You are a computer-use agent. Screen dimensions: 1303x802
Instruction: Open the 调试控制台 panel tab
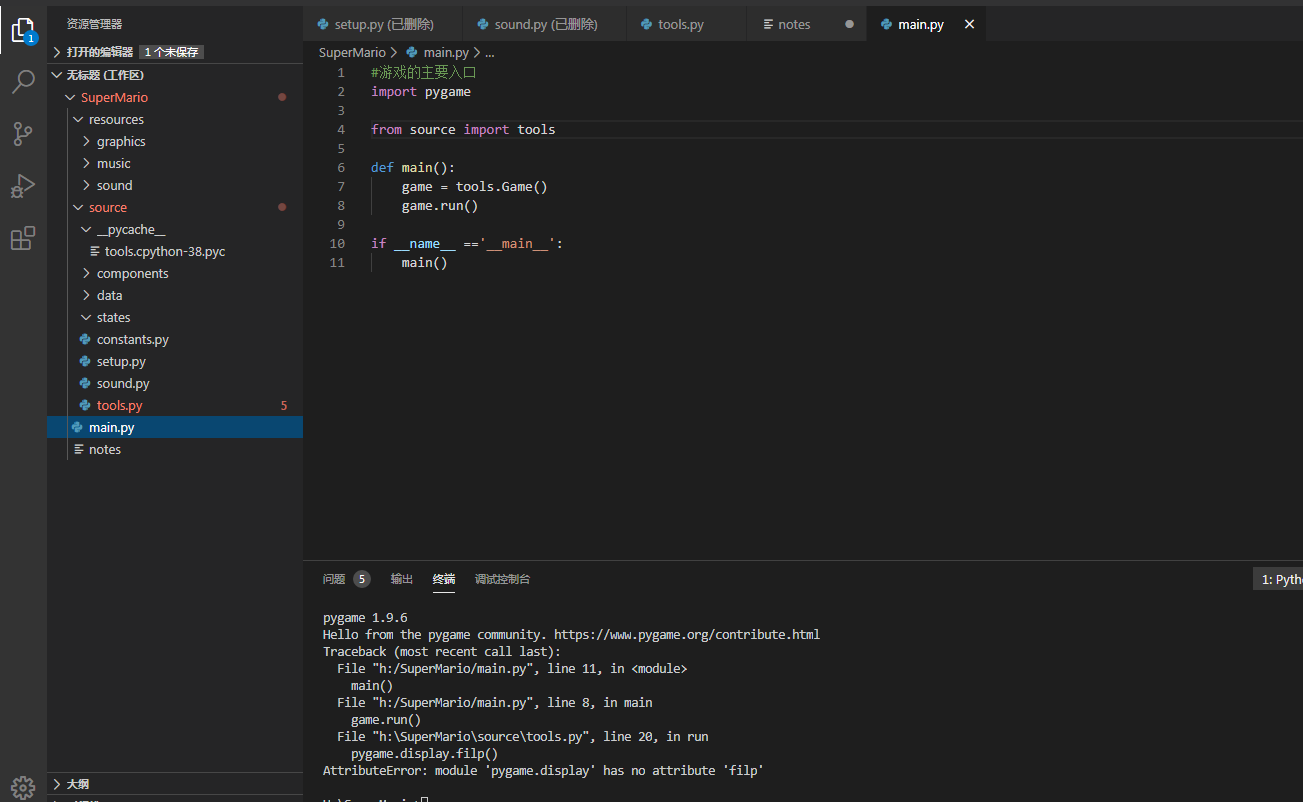coord(503,579)
